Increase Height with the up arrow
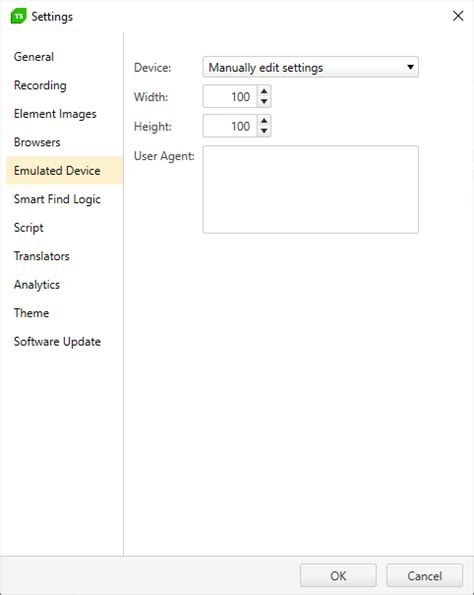Viewport: 474px width, 595px height. tap(264, 121)
